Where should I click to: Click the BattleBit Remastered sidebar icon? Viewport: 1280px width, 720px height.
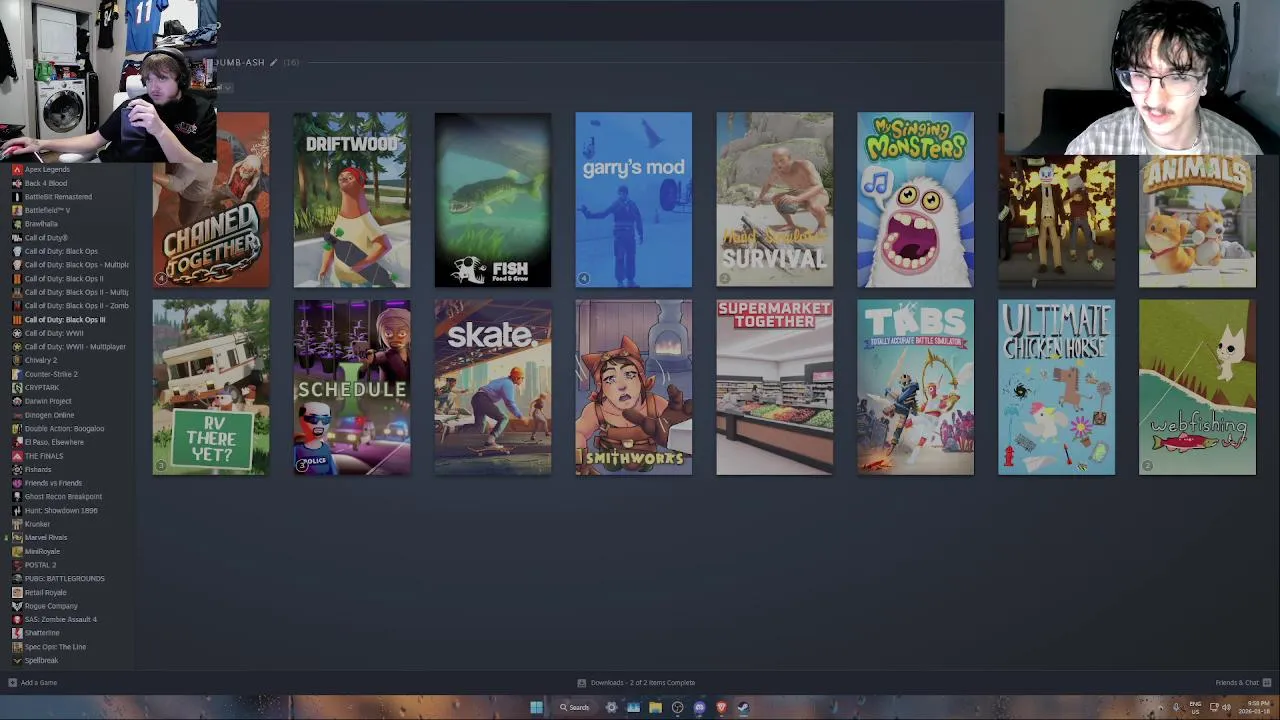[x=17, y=197]
